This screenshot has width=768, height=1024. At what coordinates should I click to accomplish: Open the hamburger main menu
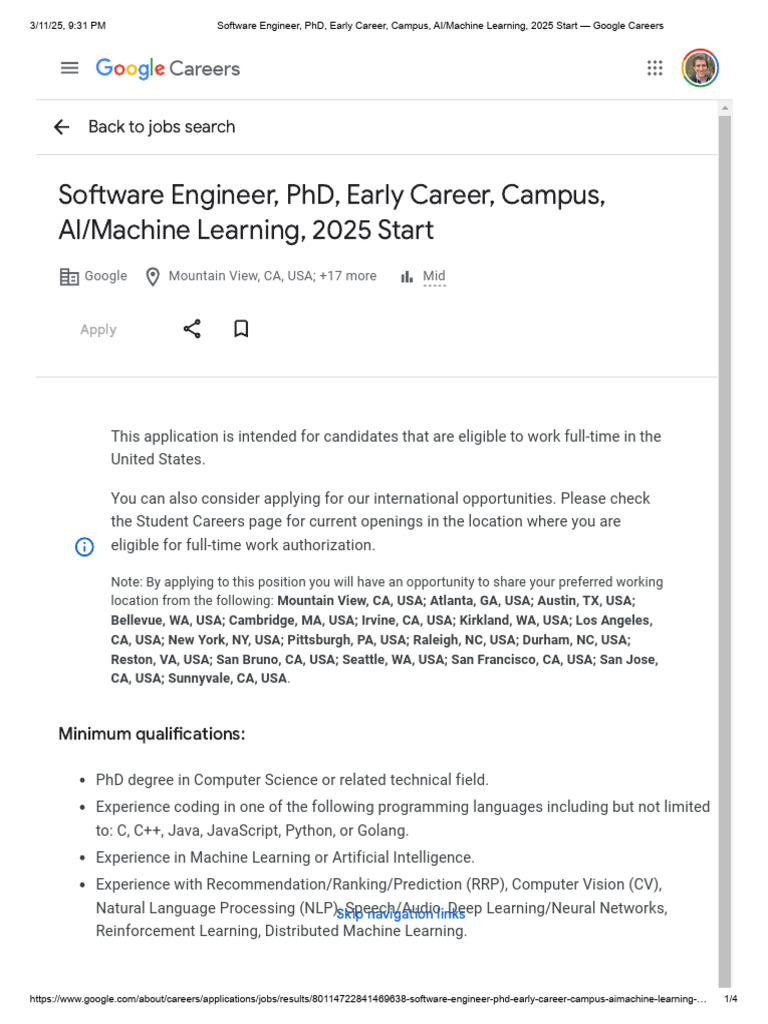(x=69, y=68)
